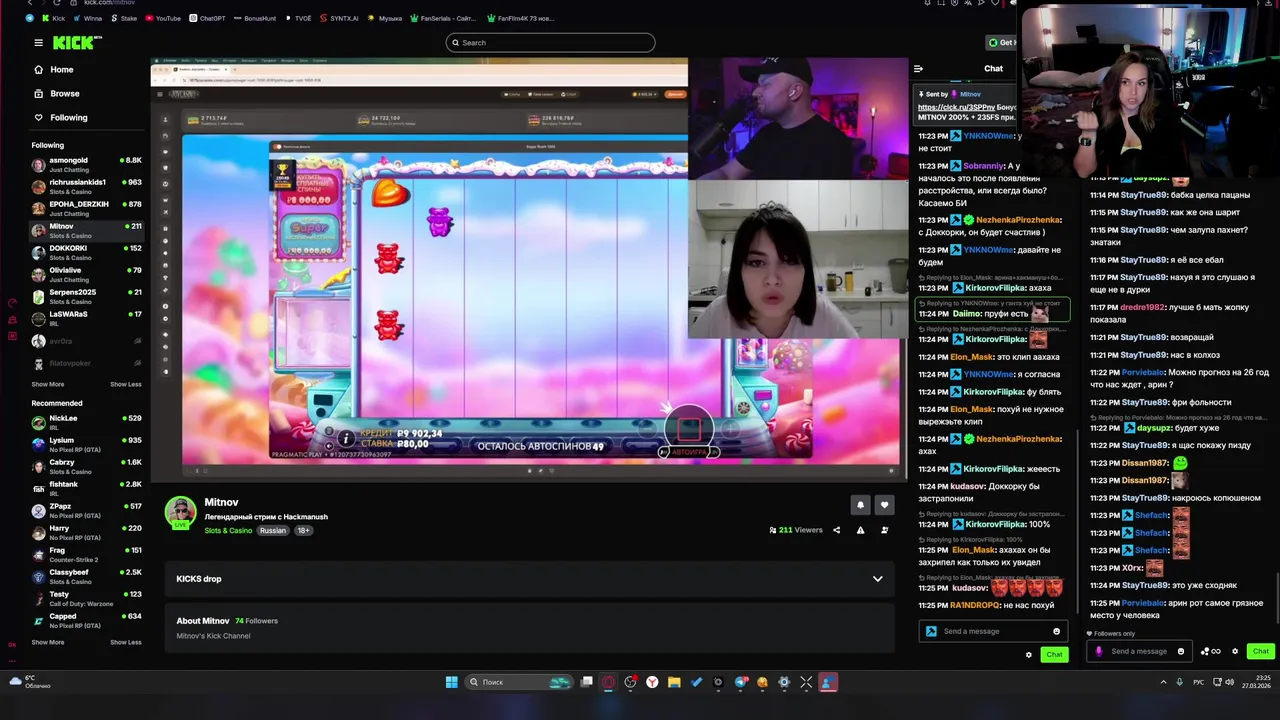Open Browse in the sidebar
This screenshot has height=720, width=1280.
pyautogui.click(x=64, y=94)
